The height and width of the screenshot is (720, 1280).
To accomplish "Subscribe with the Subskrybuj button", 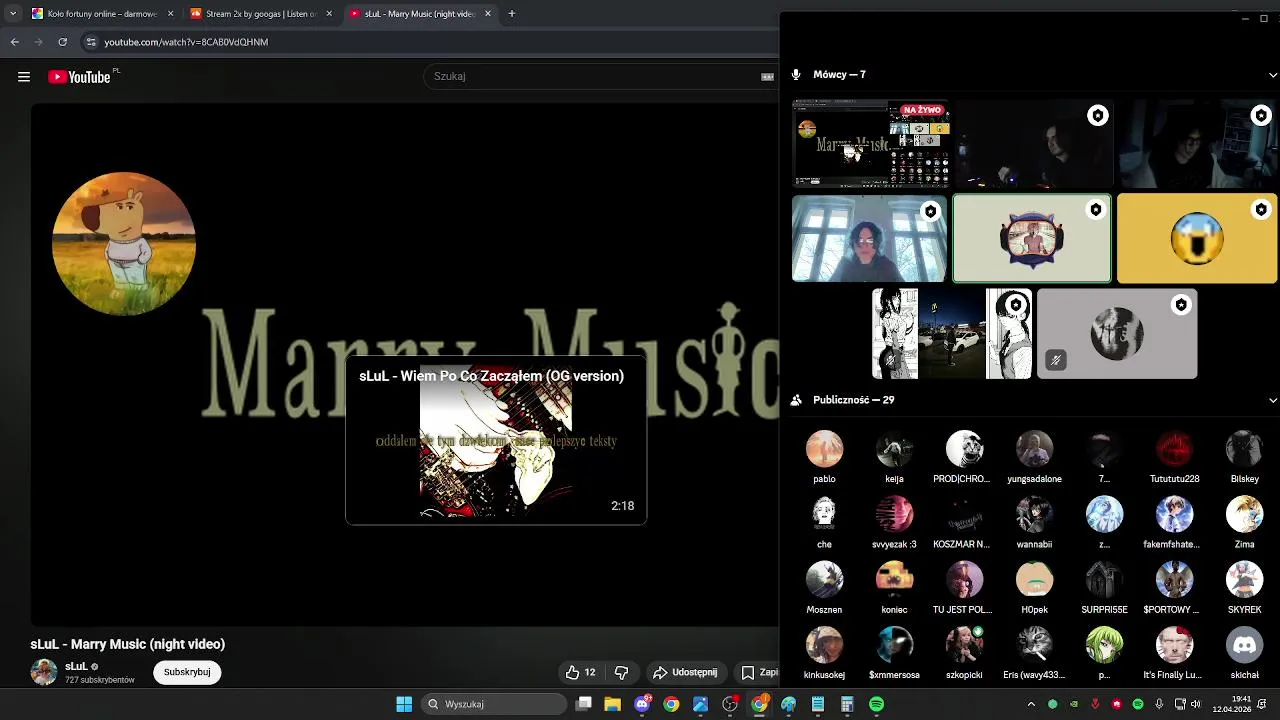I will 187,672.
